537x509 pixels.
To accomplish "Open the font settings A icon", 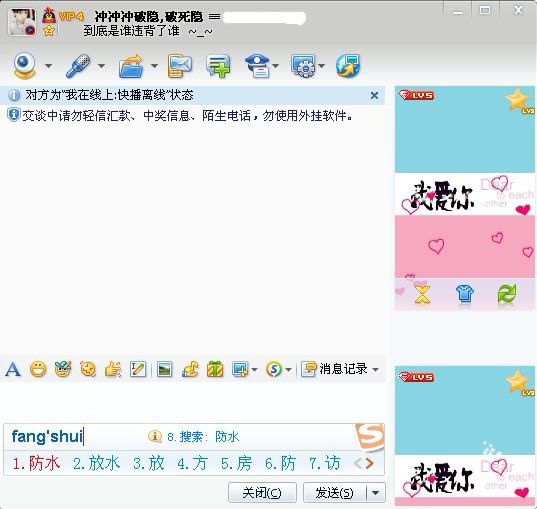I will 13,369.
